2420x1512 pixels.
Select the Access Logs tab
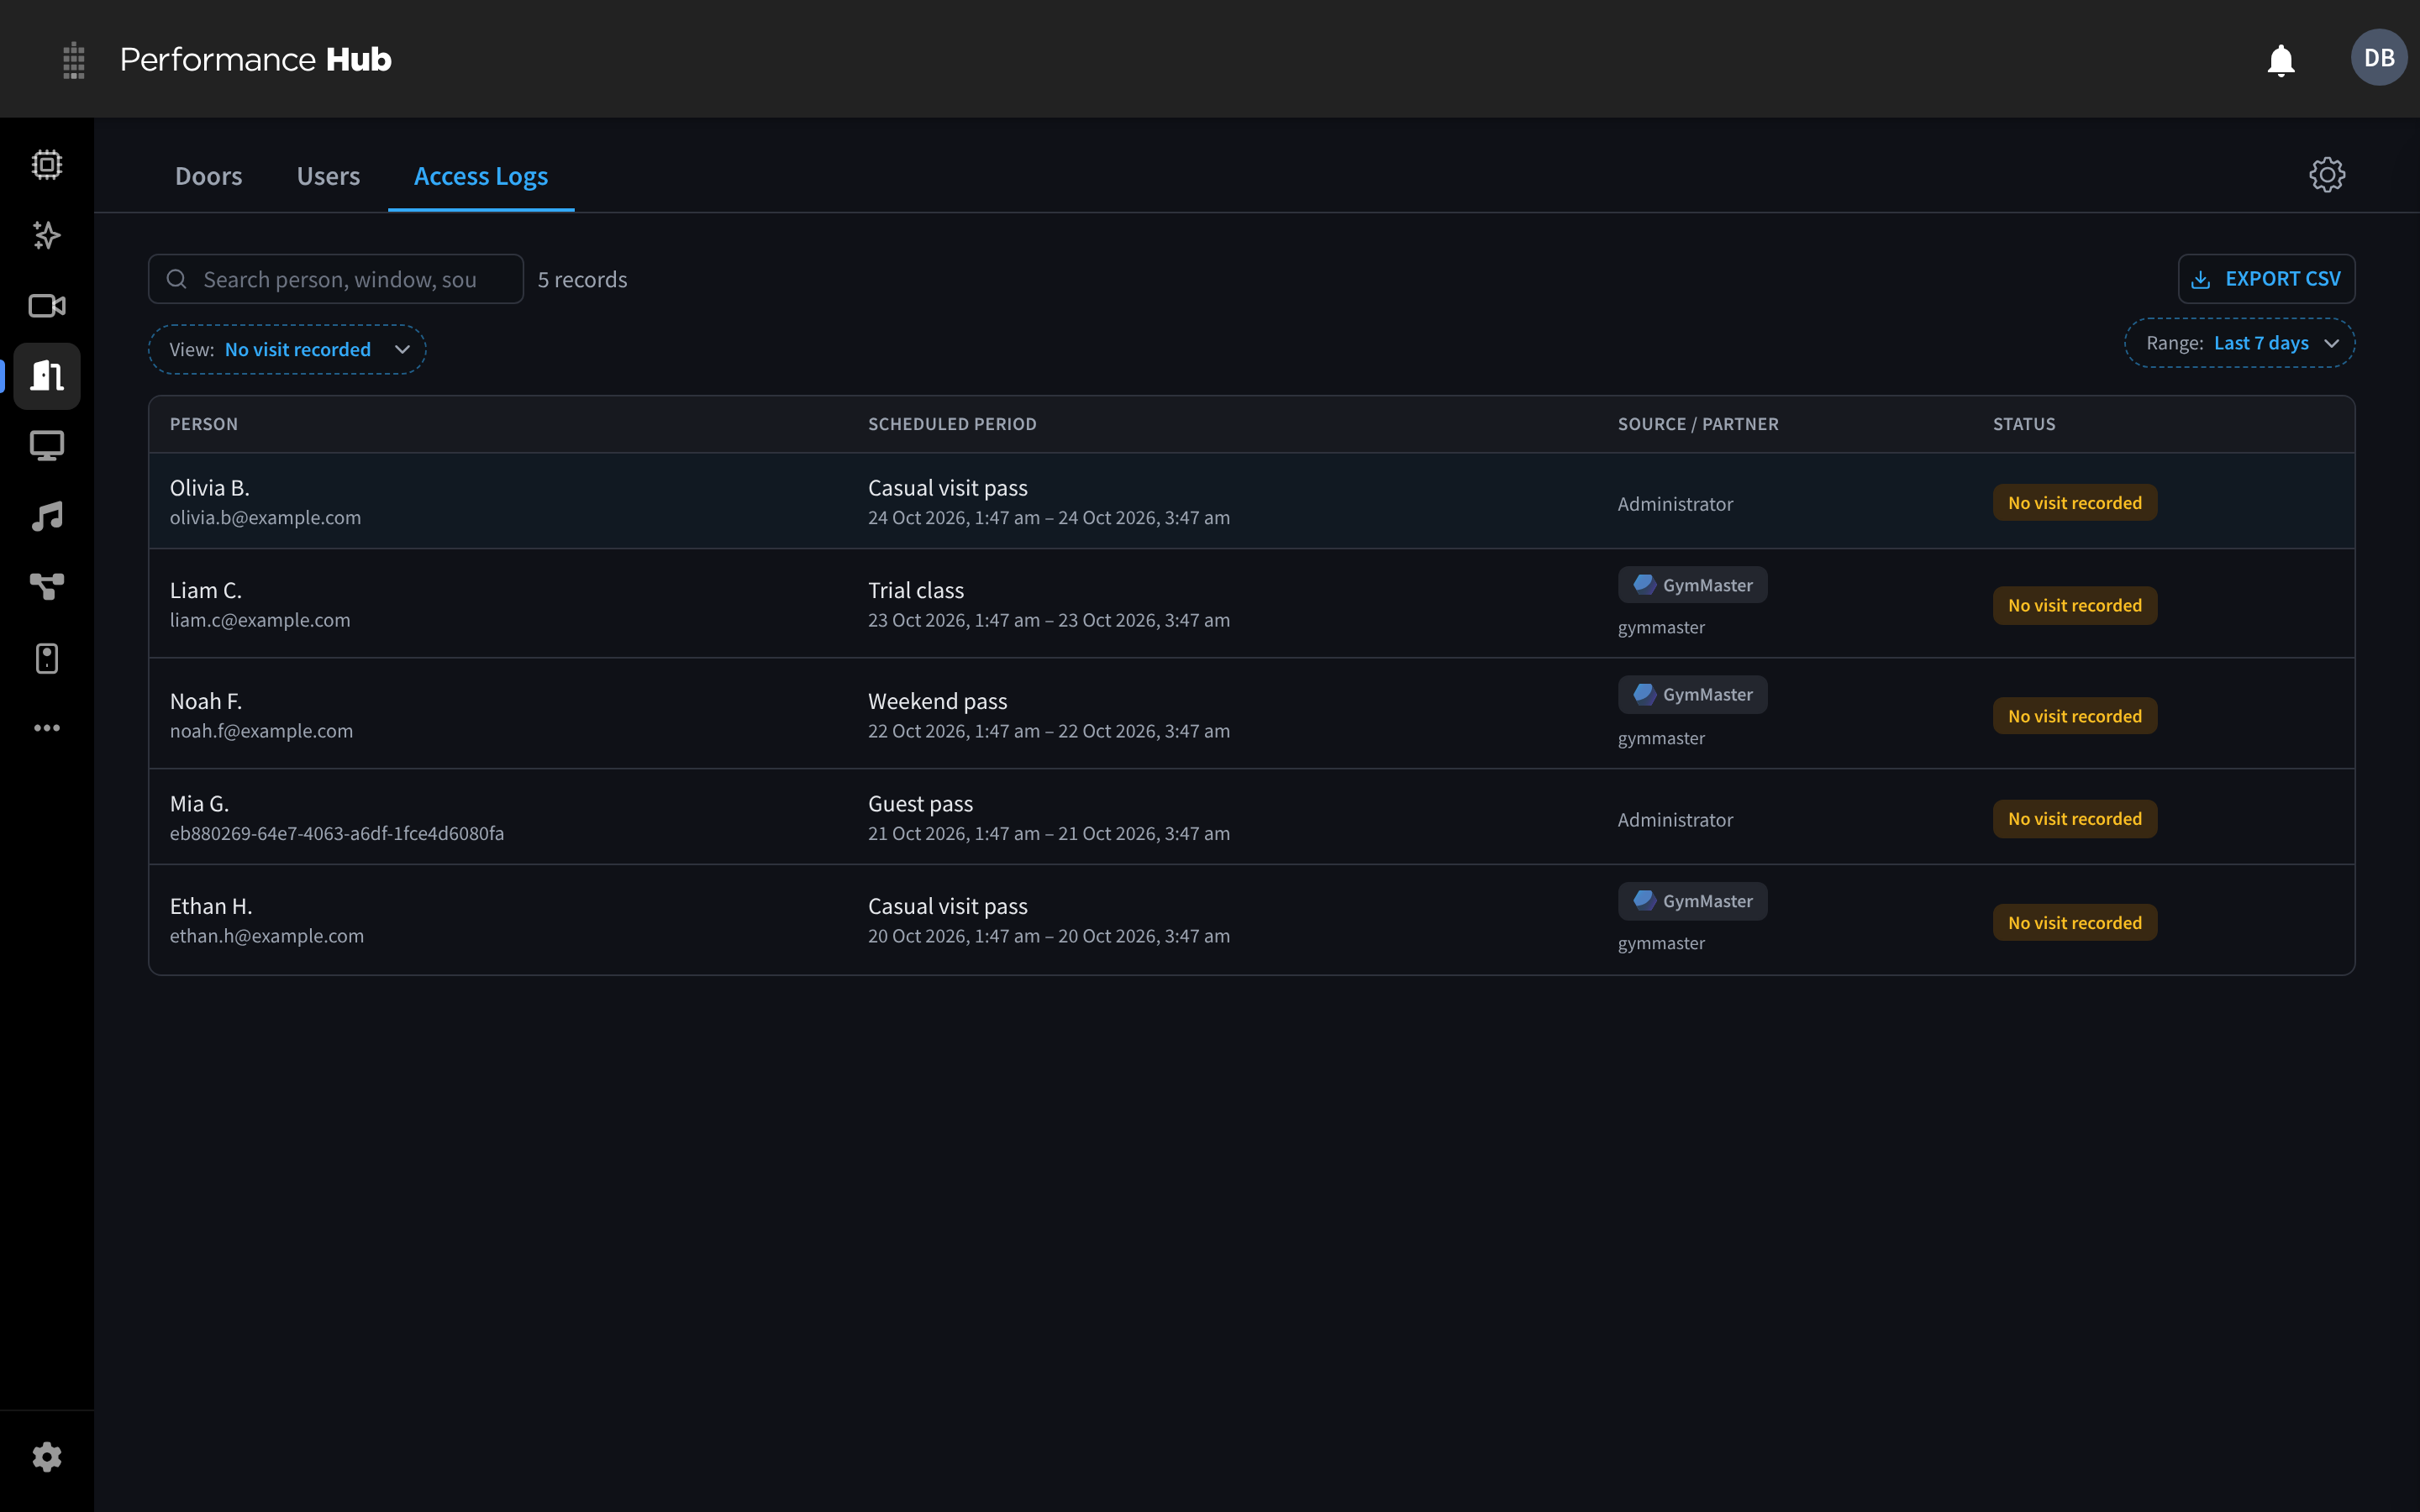tap(481, 176)
